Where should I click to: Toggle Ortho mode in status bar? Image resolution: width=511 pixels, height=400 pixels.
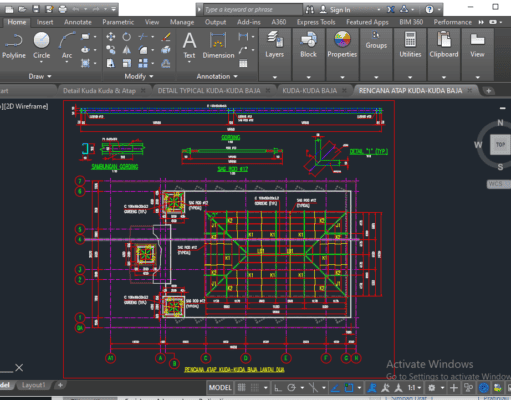[278, 387]
